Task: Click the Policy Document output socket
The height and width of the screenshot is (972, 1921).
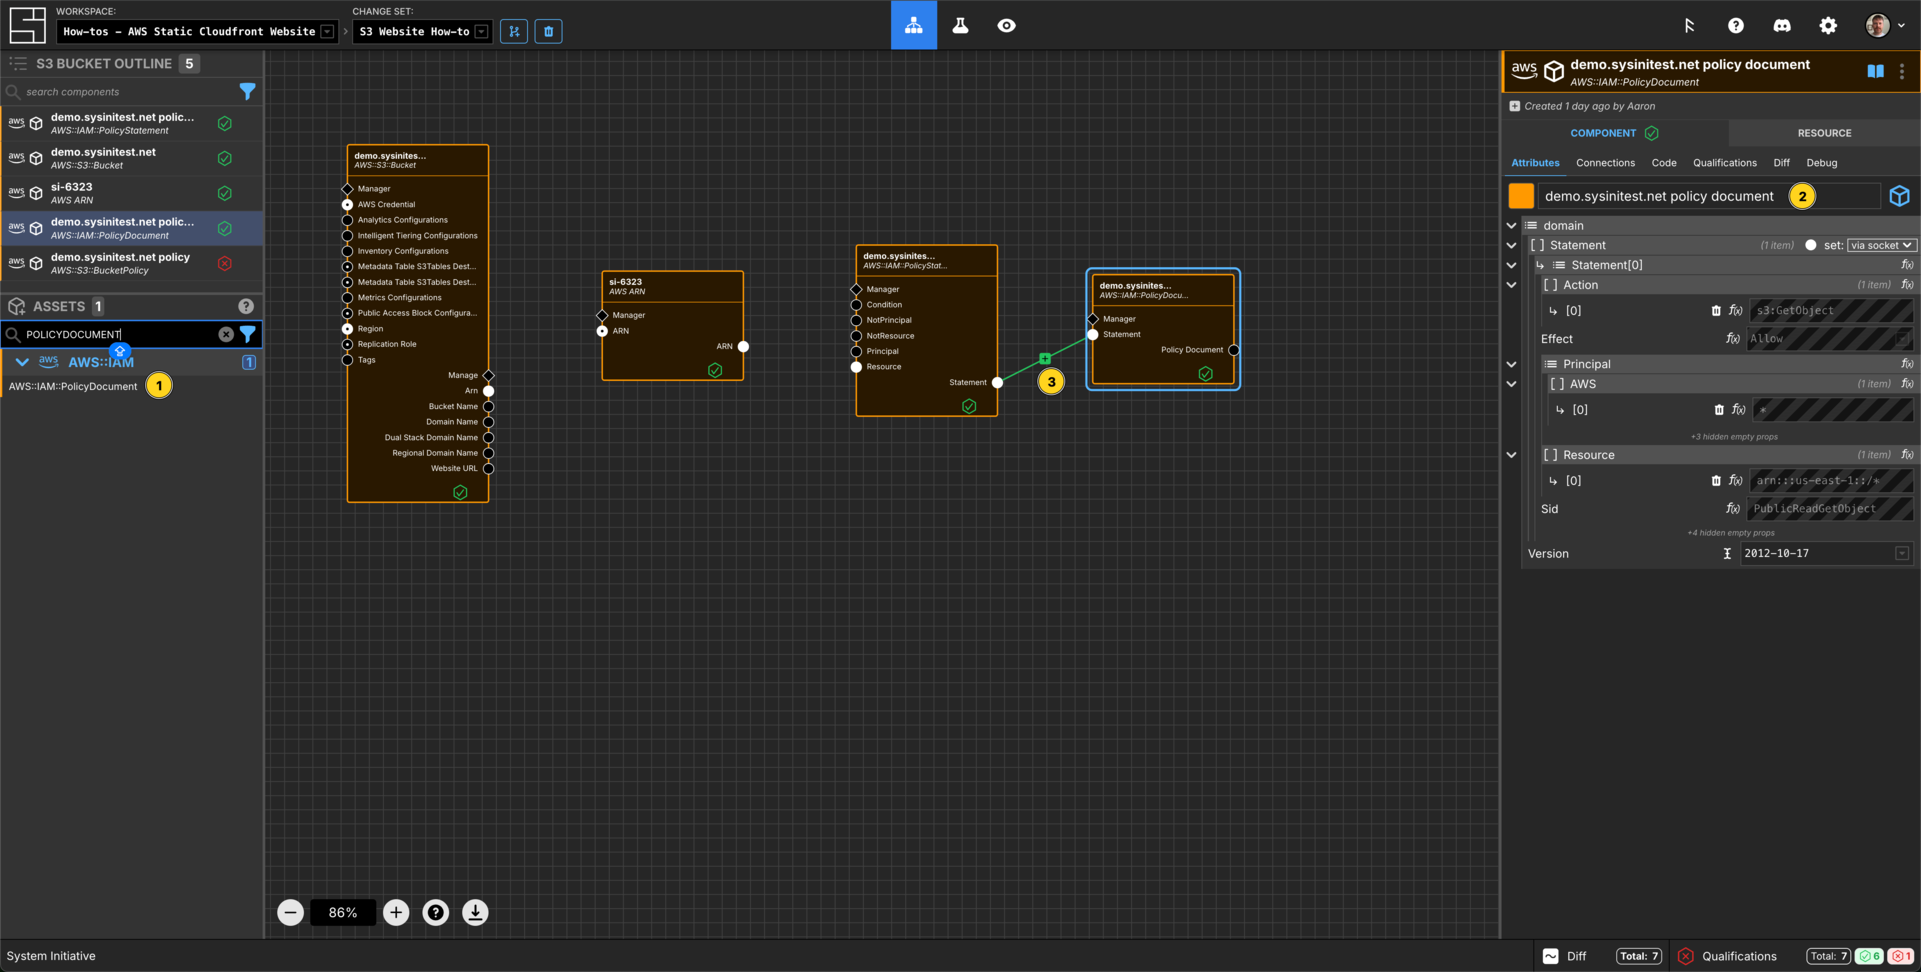Action: click(1233, 350)
